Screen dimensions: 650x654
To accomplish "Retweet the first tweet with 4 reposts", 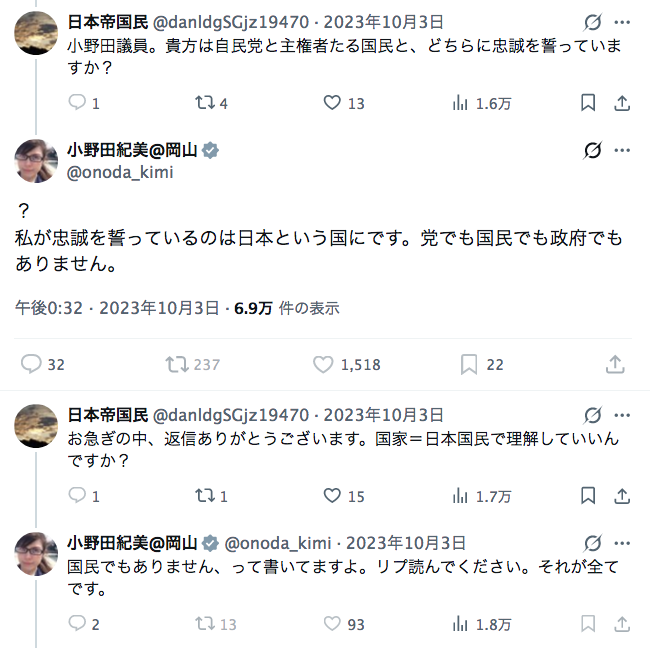I will pos(204,103).
